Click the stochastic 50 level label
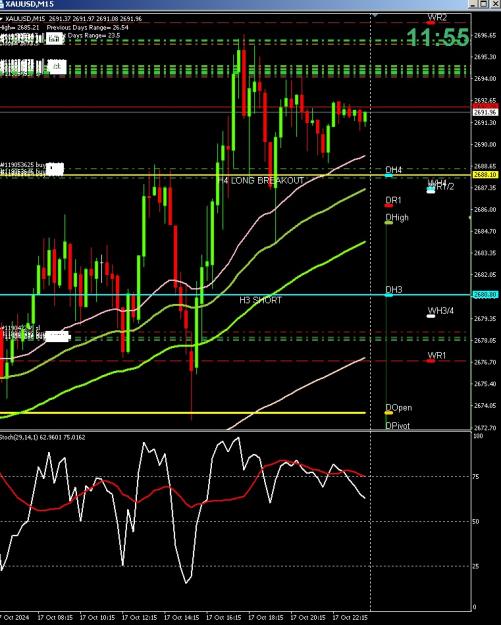Viewport: 501px width, 625px height. [x=475, y=521]
